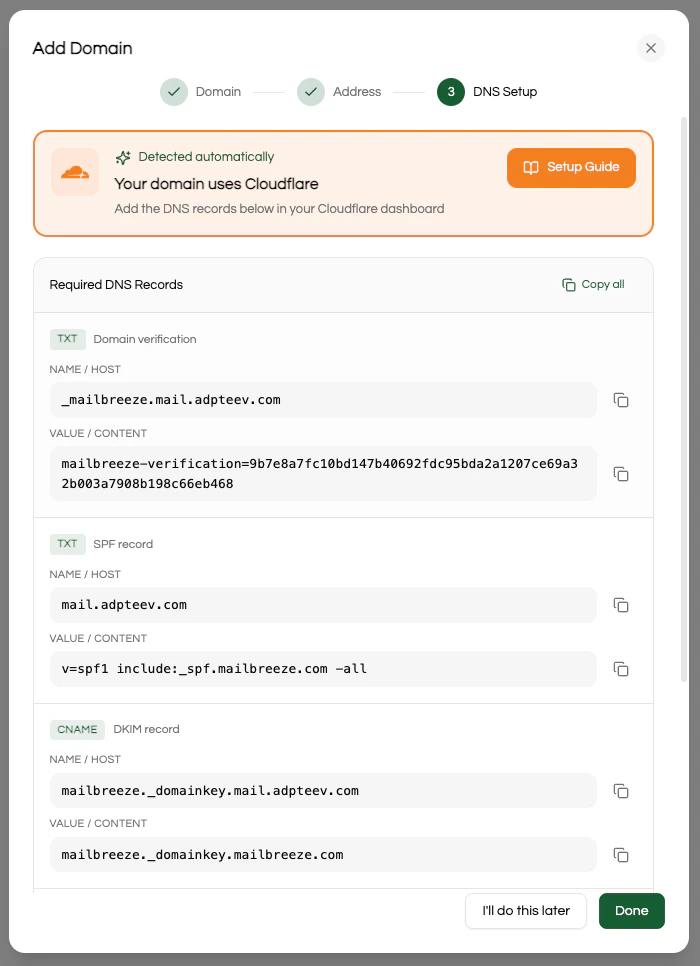Click the mail.adpteev.com SPF host field
Image resolution: width=700 pixels, height=966 pixels.
[x=324, y=605]
